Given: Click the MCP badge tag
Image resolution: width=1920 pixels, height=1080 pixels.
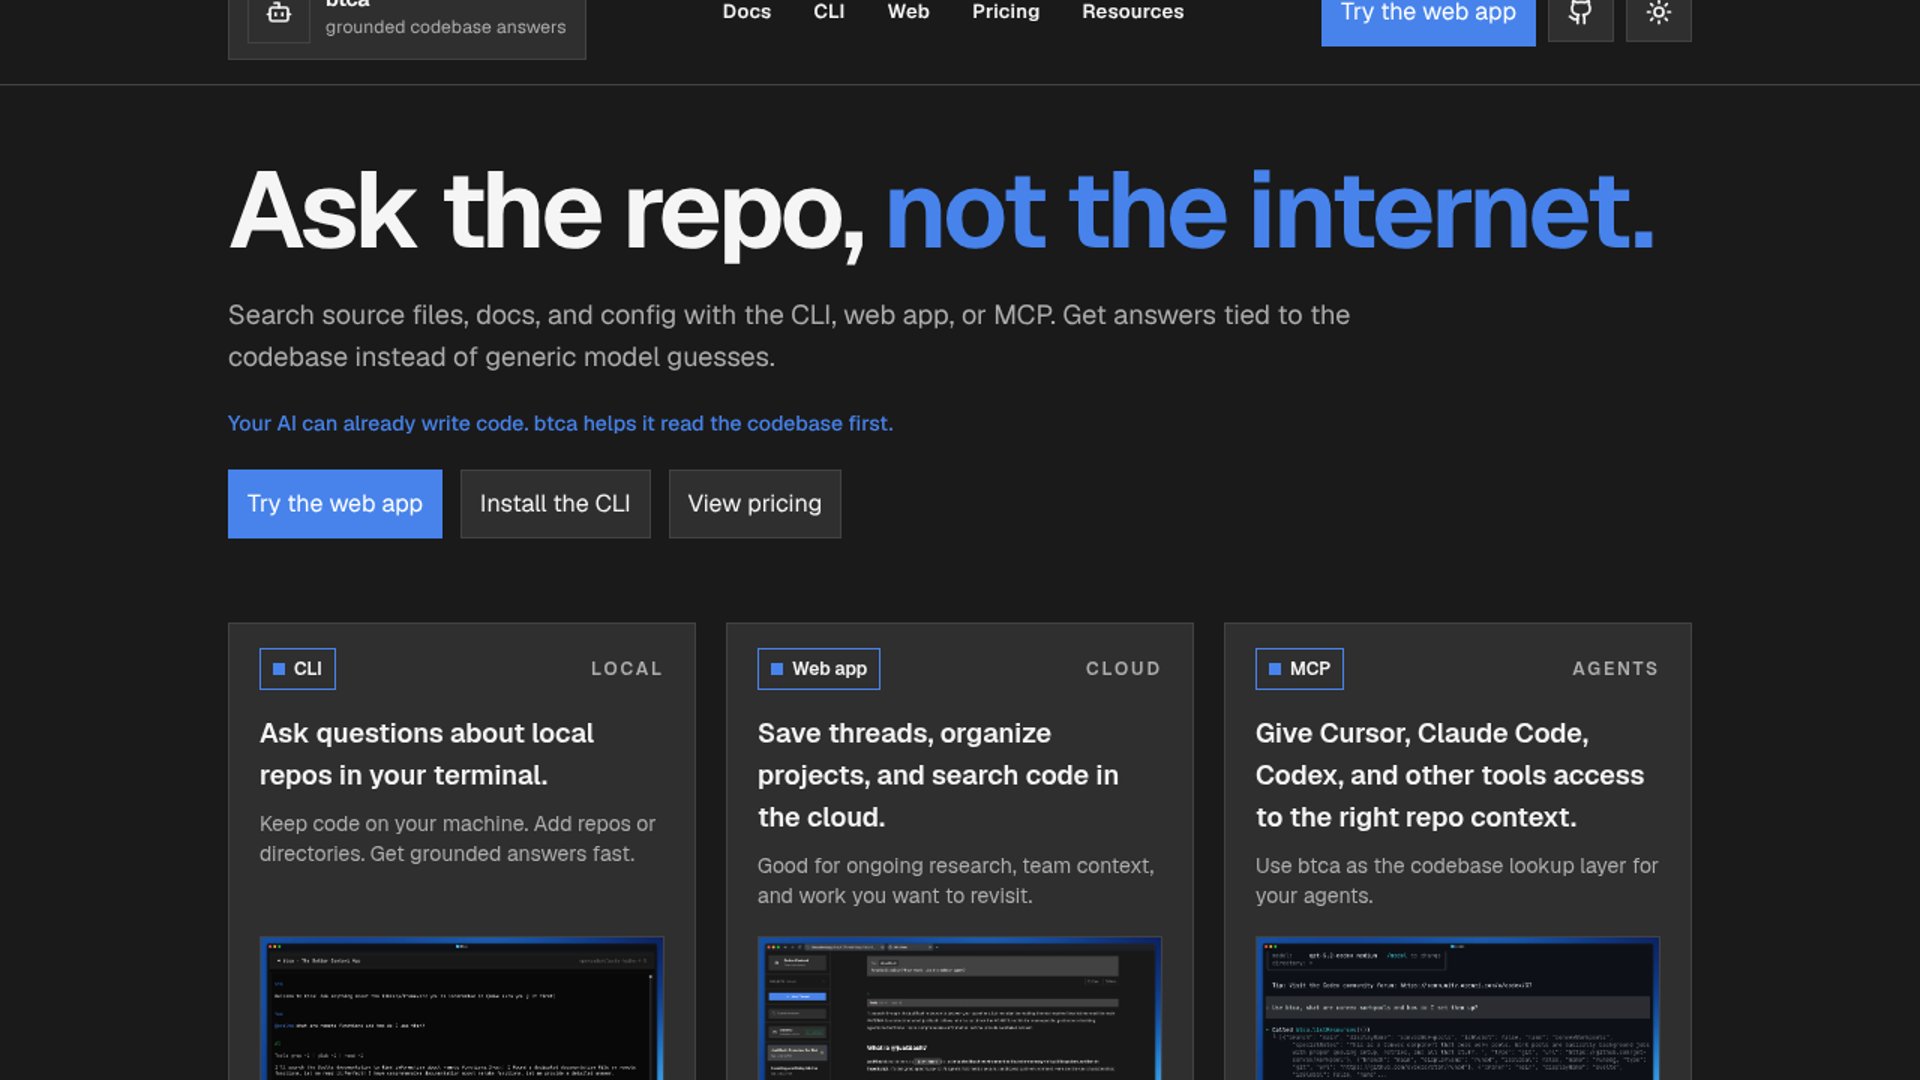Looking at the screenshot, I should (x=1298, y=669).
